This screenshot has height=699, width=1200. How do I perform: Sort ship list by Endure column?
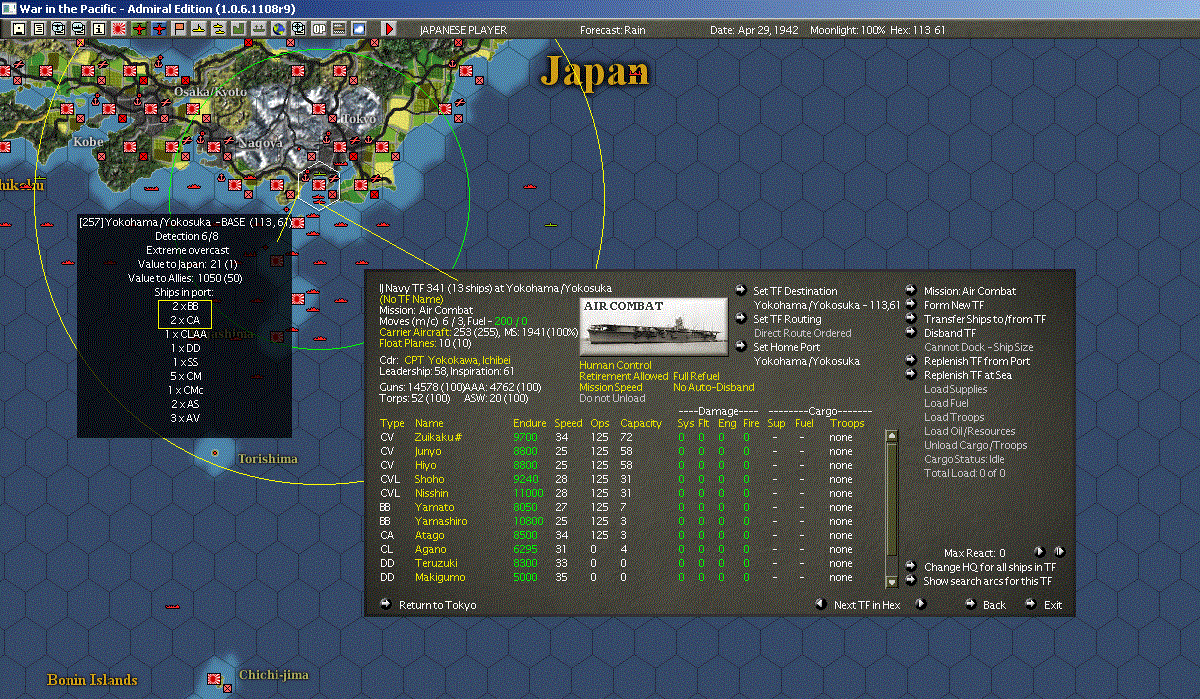[x=530, y=423]
